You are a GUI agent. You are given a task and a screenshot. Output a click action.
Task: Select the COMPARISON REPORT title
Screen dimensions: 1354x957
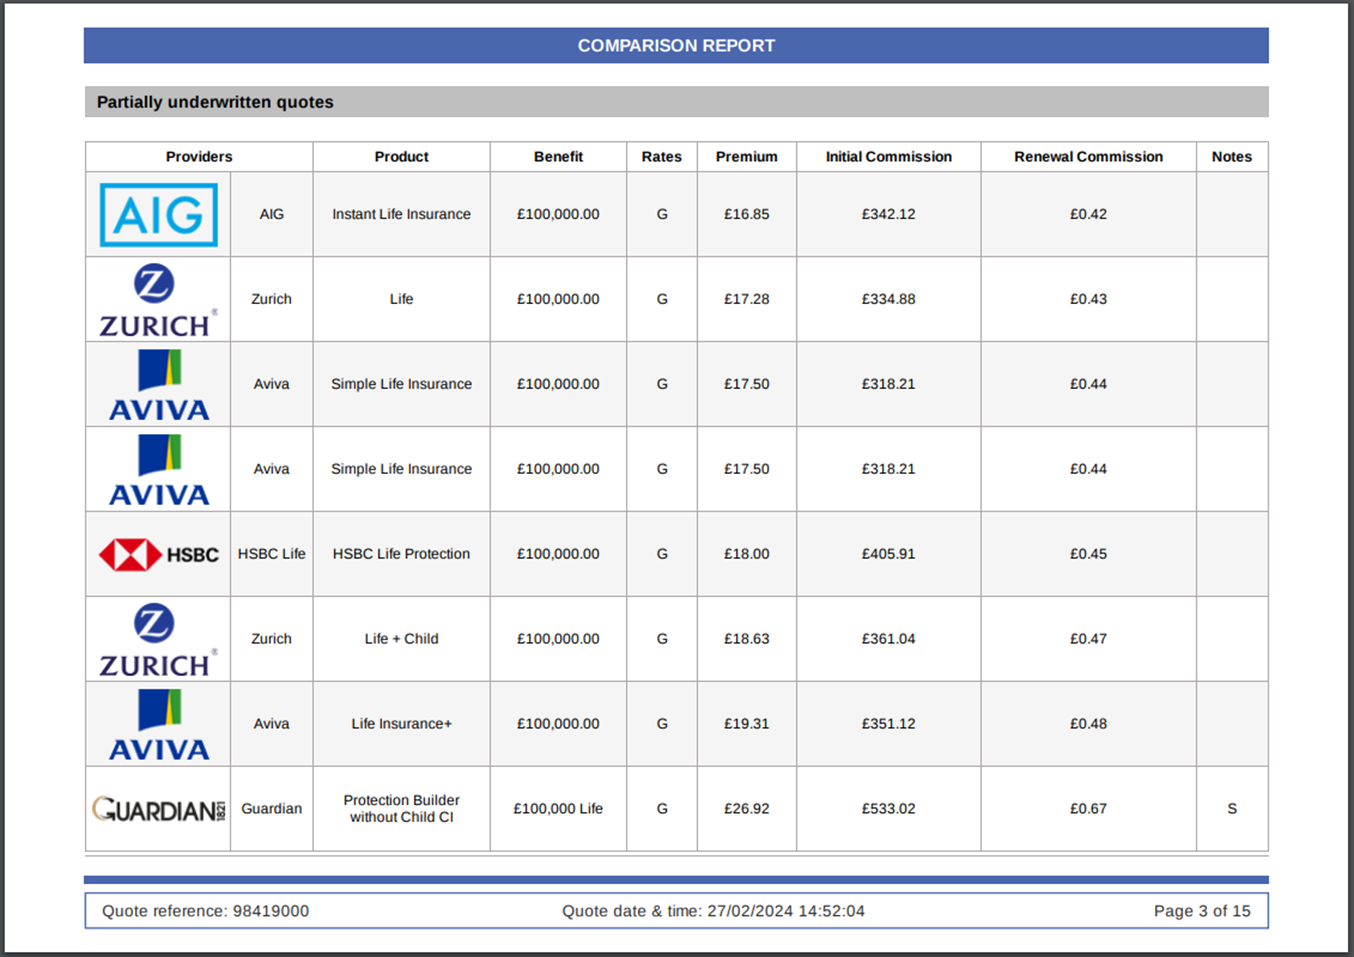pos(676,46)
